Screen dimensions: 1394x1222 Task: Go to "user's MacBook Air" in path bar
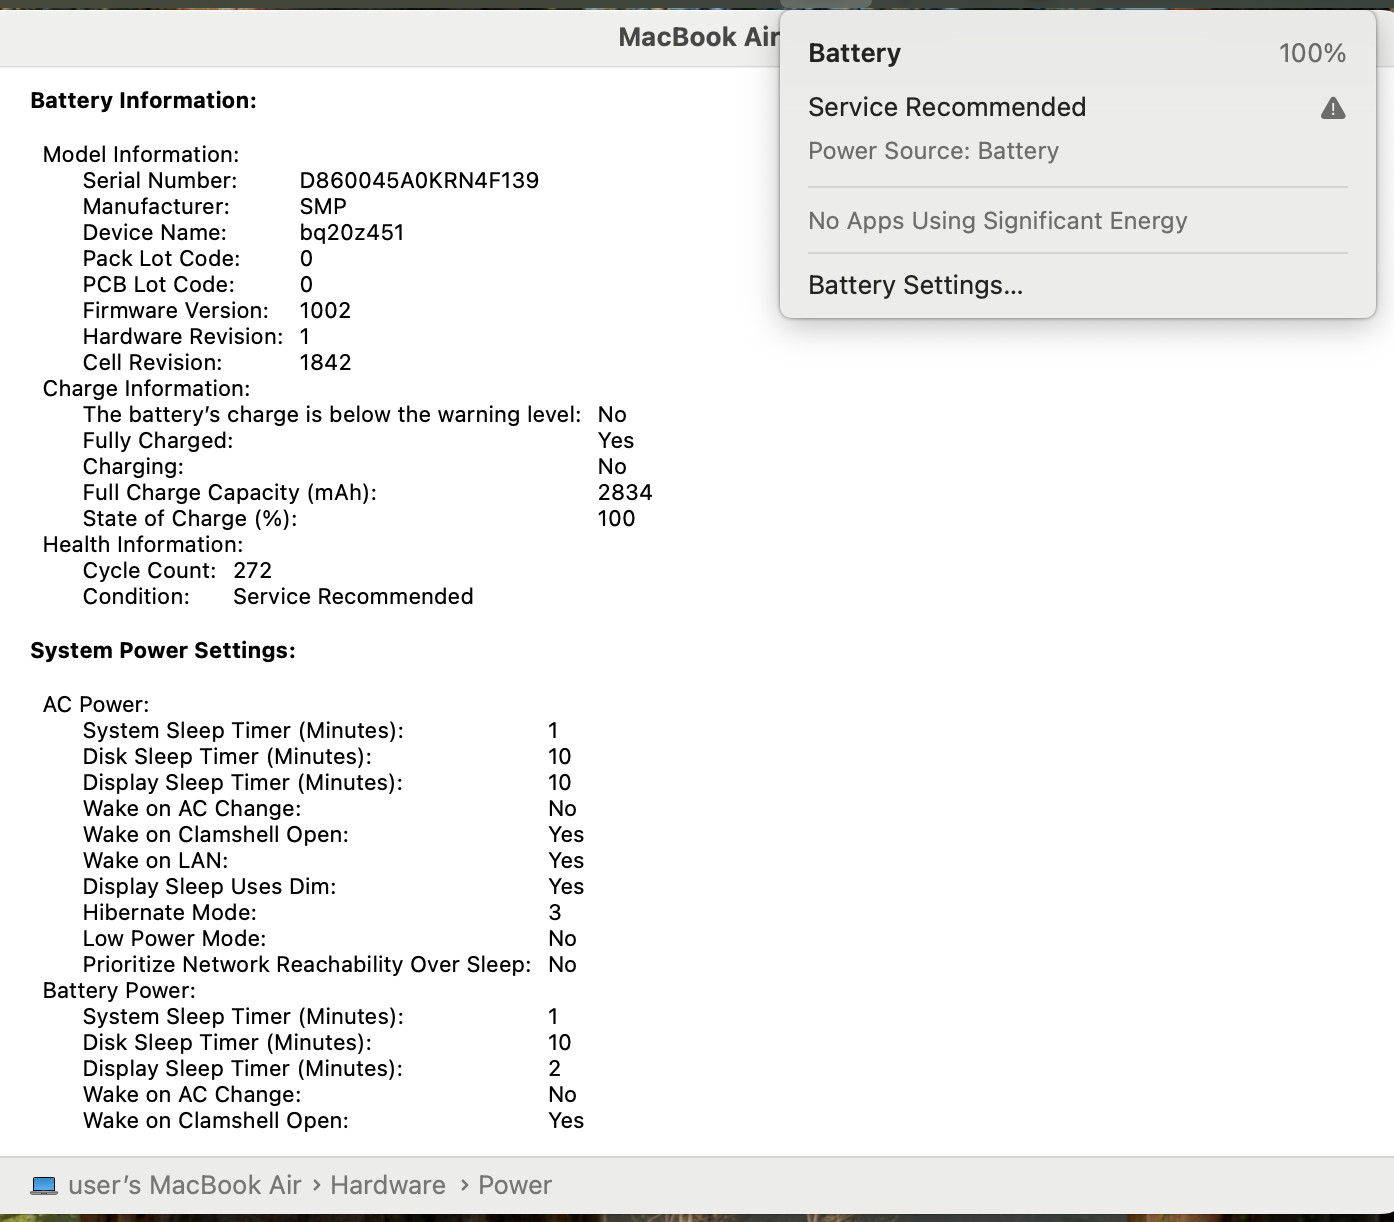(184, 1186)
